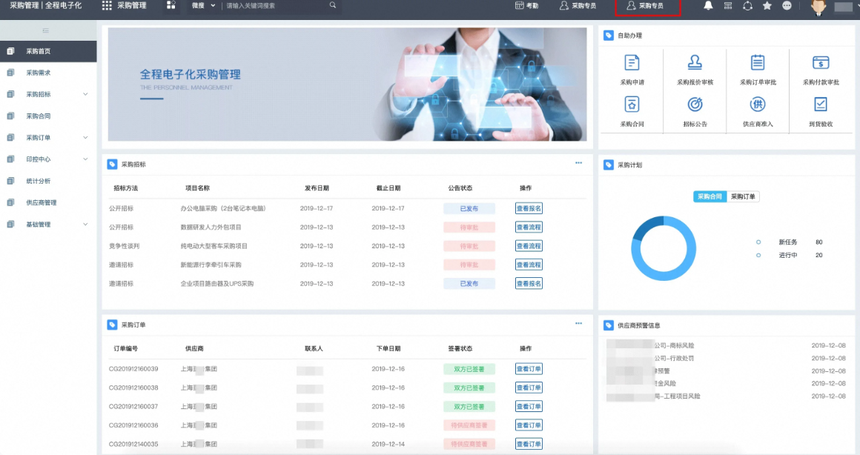This screenshot has height=455, width=860.
Task: Open 采购报价审核 stamp icon
Action: 695,62
